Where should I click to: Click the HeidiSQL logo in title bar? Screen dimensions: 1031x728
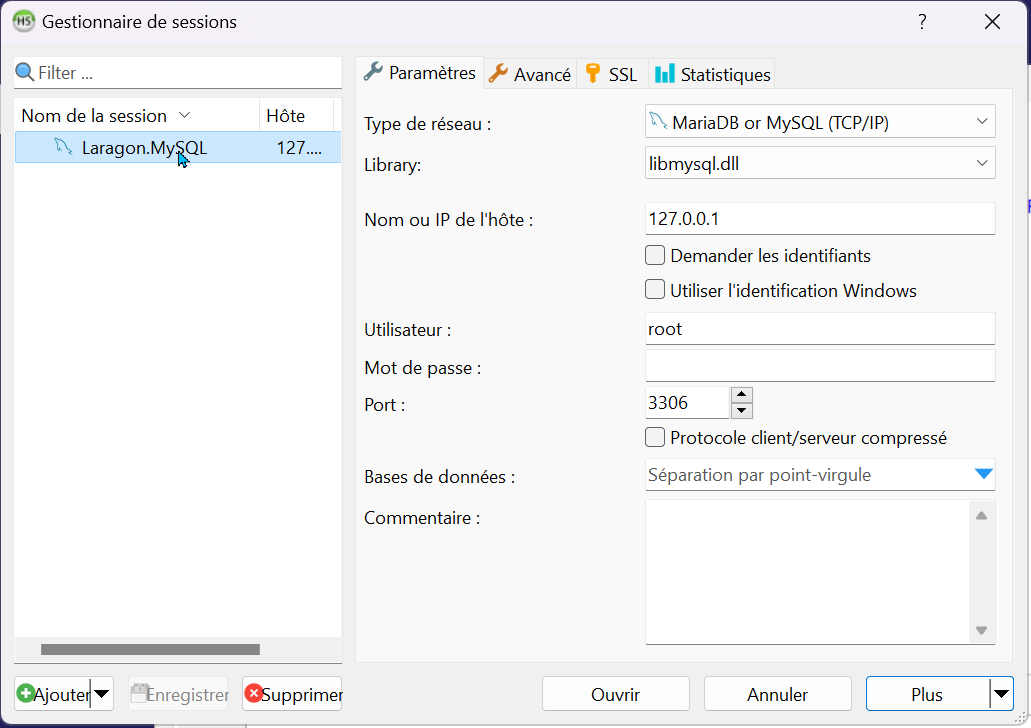pos(23,21)
